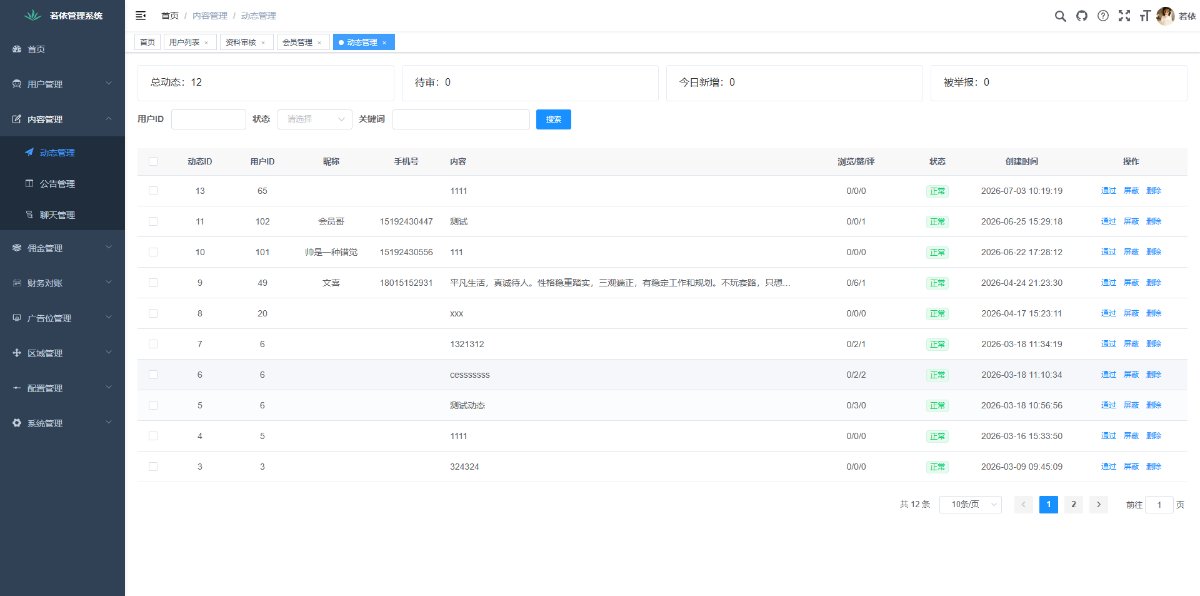Click 屏蔽 for 动态ID 11 row
This screenshot has height=596, width=1200.
click(x=1131, y=221)
